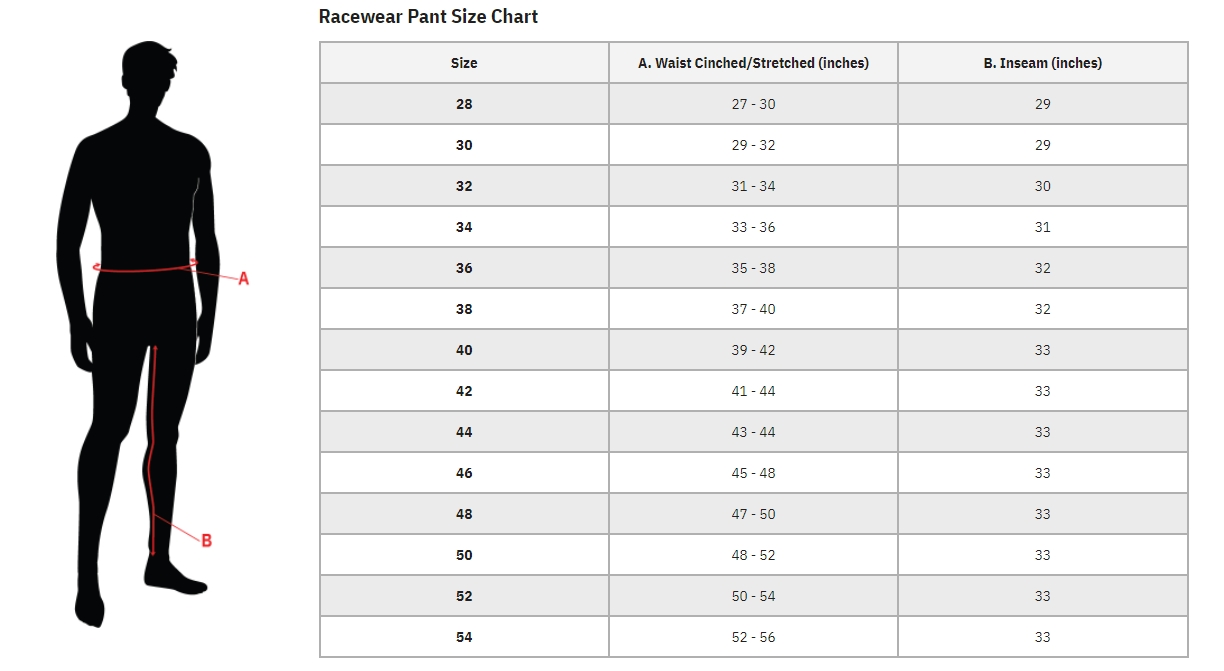Screen dimensions: 1224x671
Task: Click the Inseam (inches) column header
Action: pos(1042,63)
